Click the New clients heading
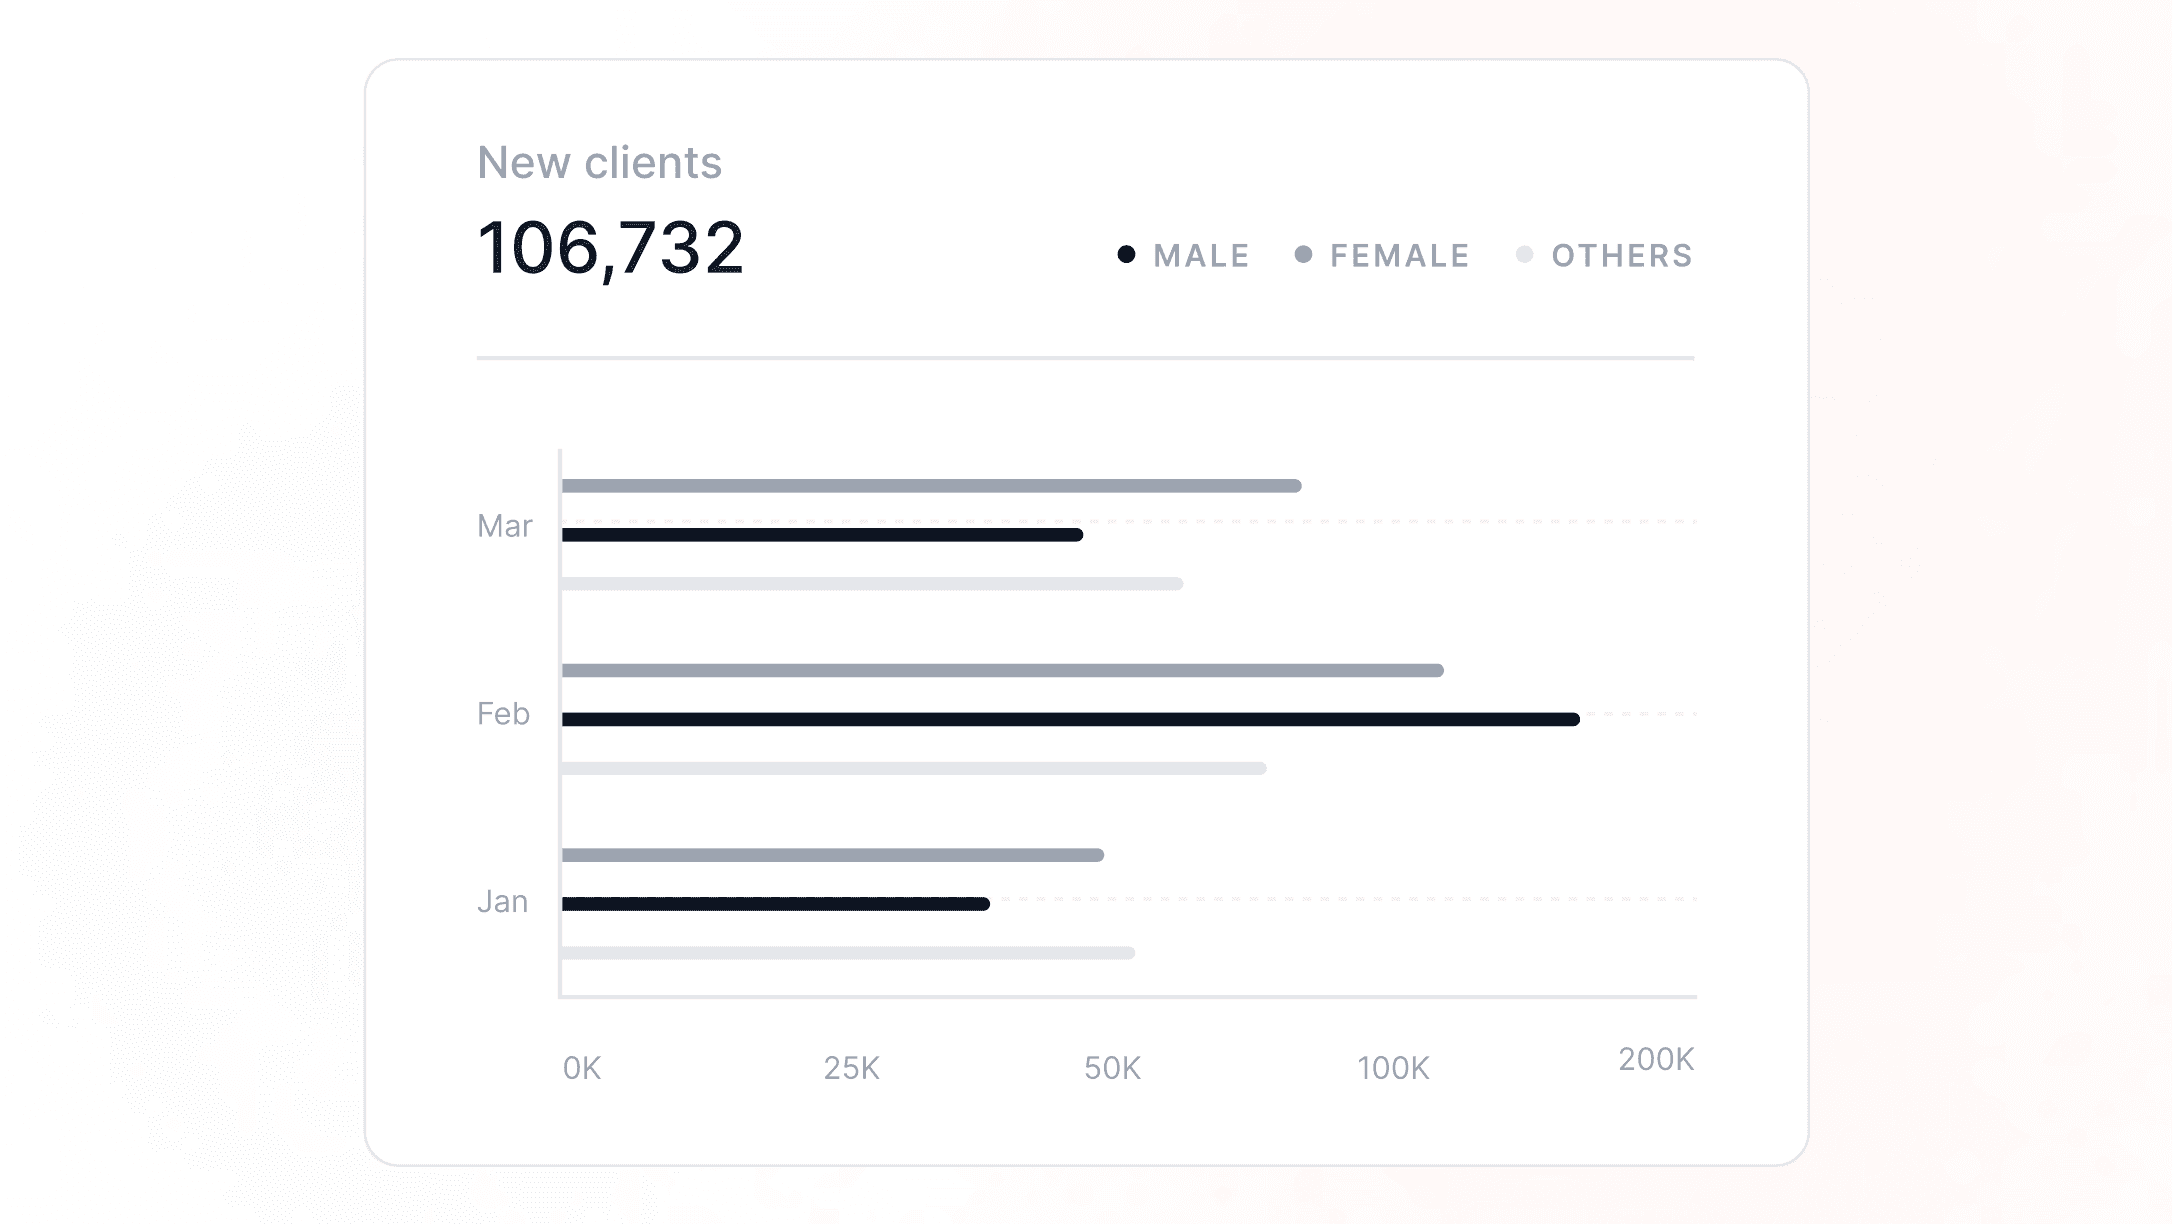Viewport: 2172px width, 1224px height. (x=599, y=163)
